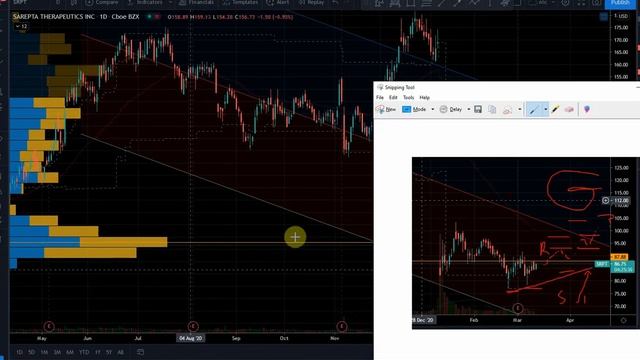Click the Alert button in chart toolbar
This screenshot has width=640, height=360.
[278, 2]
